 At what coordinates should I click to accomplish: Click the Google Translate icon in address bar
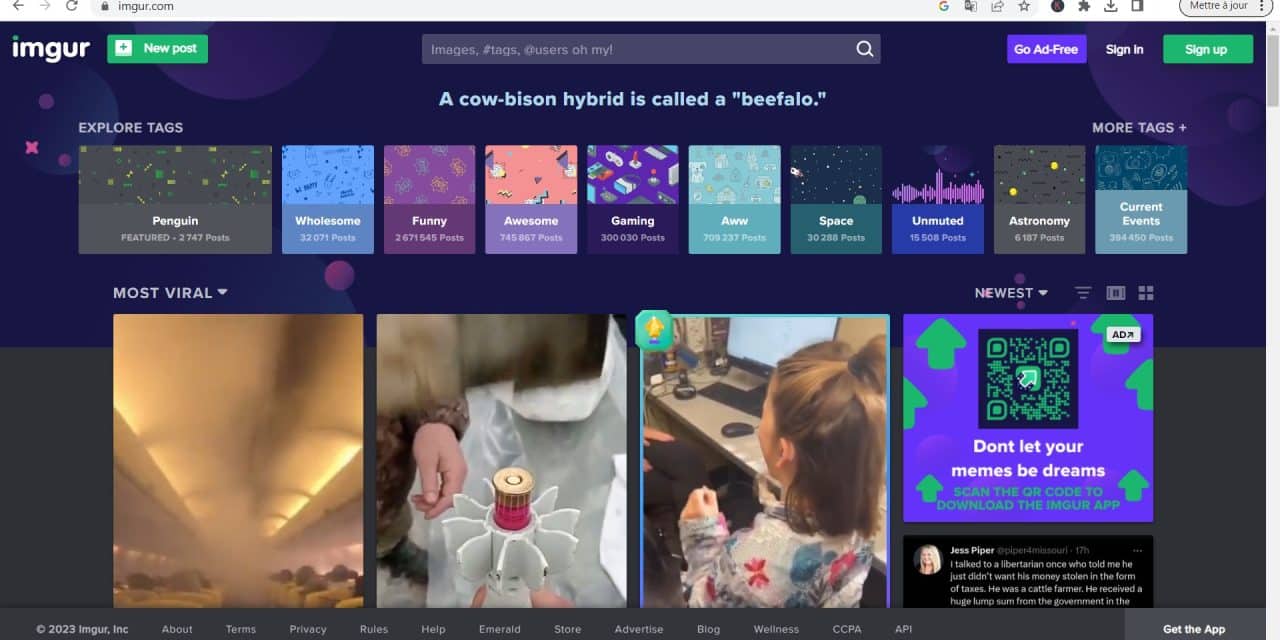click(970, 6)
